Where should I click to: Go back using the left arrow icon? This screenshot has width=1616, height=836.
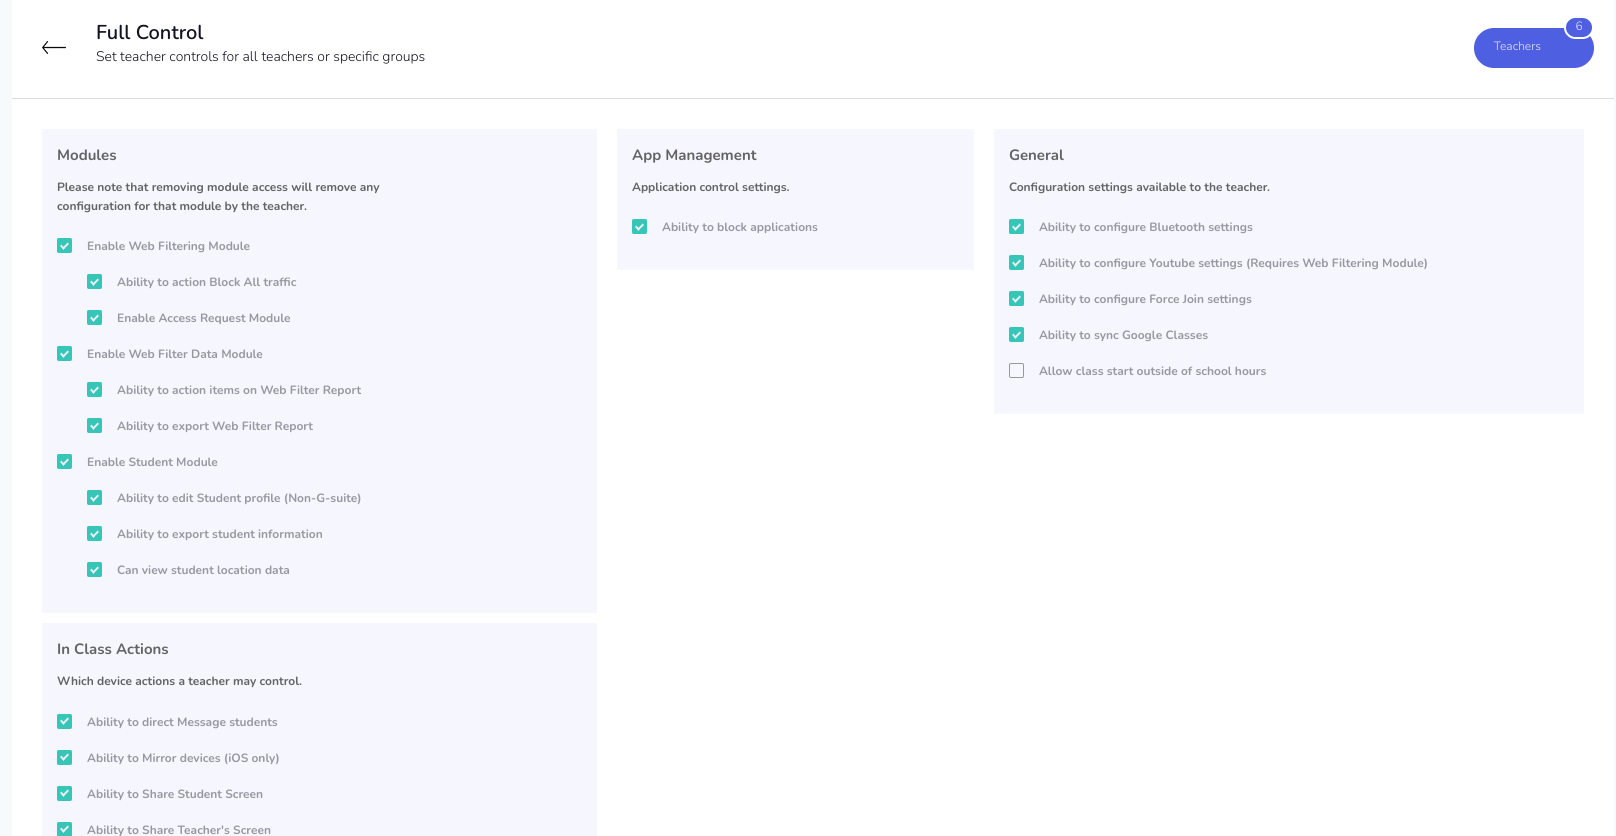click(x=54, y=47)
